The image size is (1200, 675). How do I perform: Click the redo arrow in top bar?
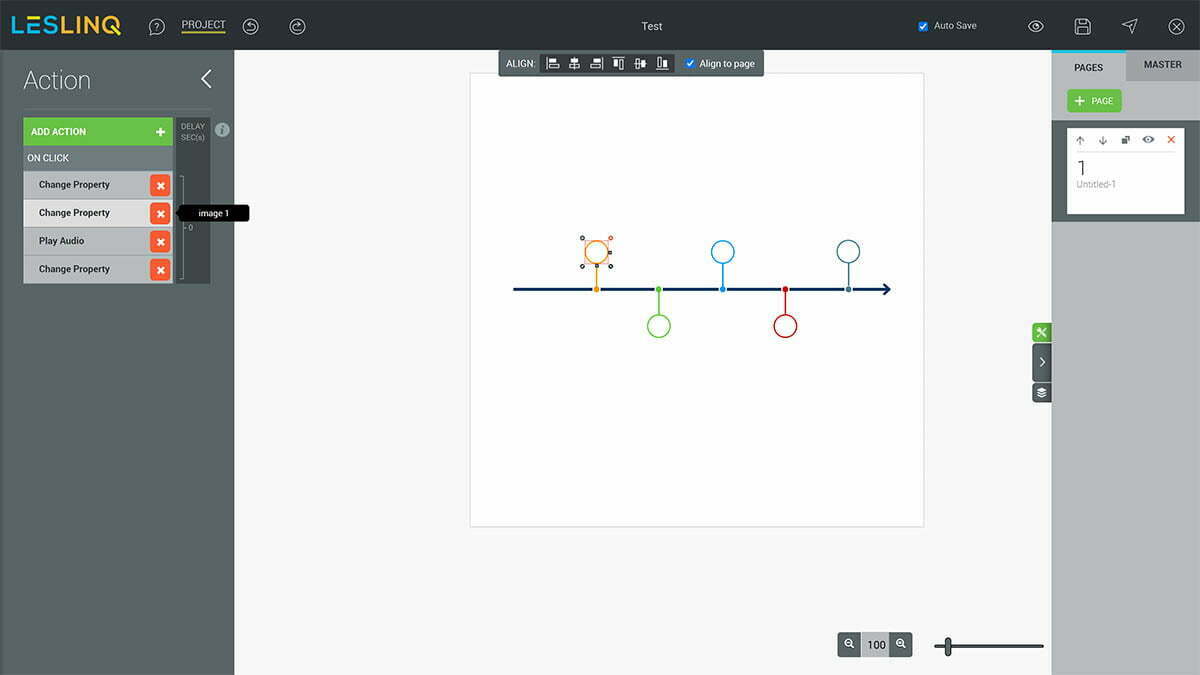coord(297,27)
